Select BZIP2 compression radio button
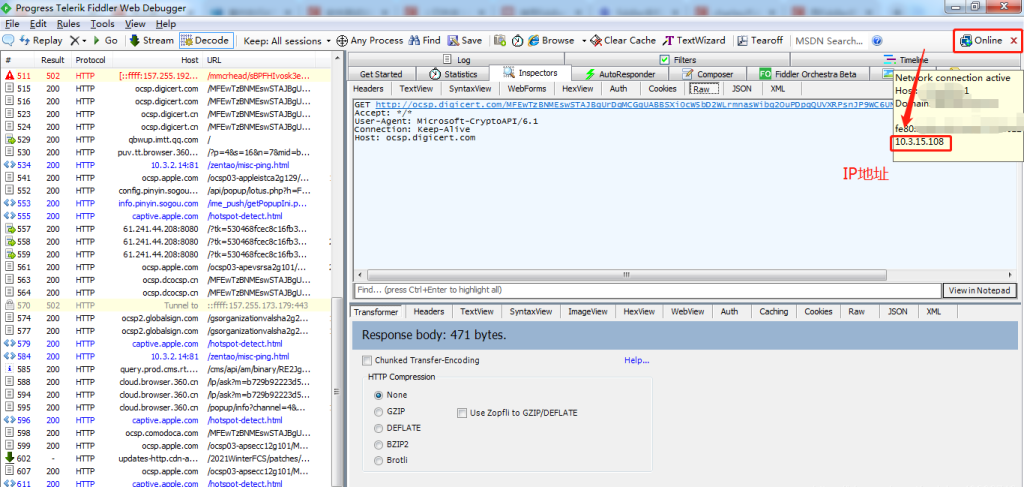Image resolution: width=1024 pixels, height=487 pixels. click(378, 445)
